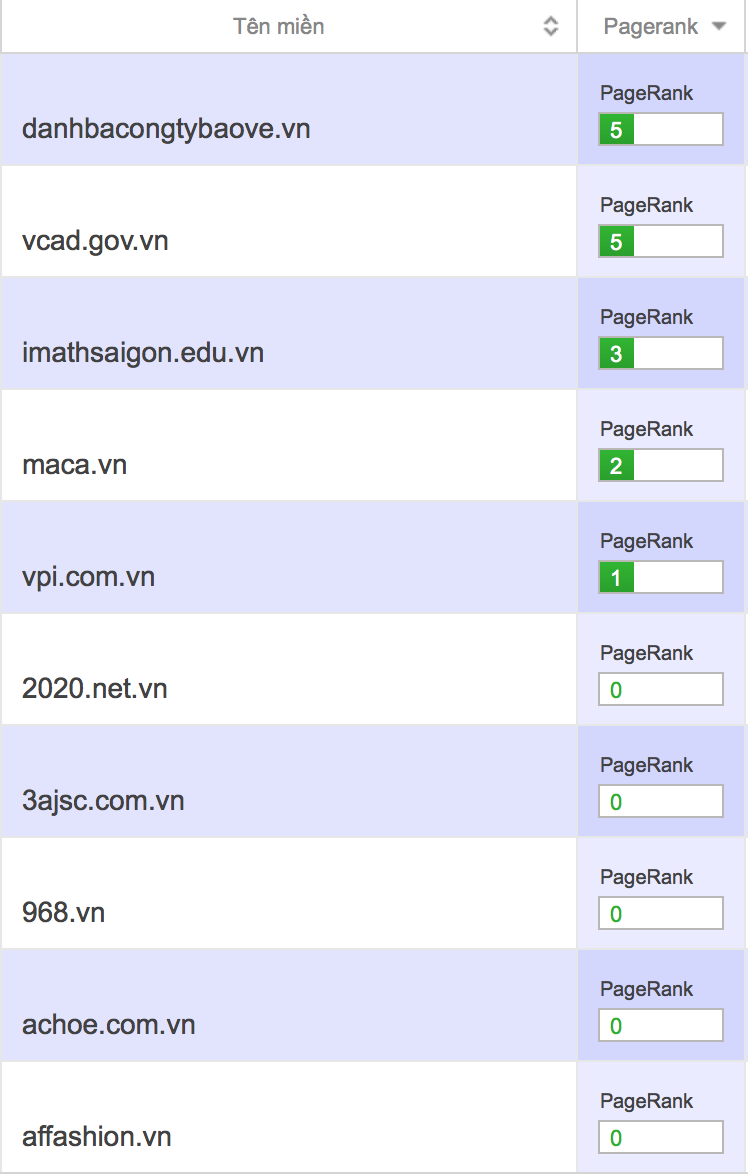Click the Pagerank sort dropdown arrow

coord(718,27)
